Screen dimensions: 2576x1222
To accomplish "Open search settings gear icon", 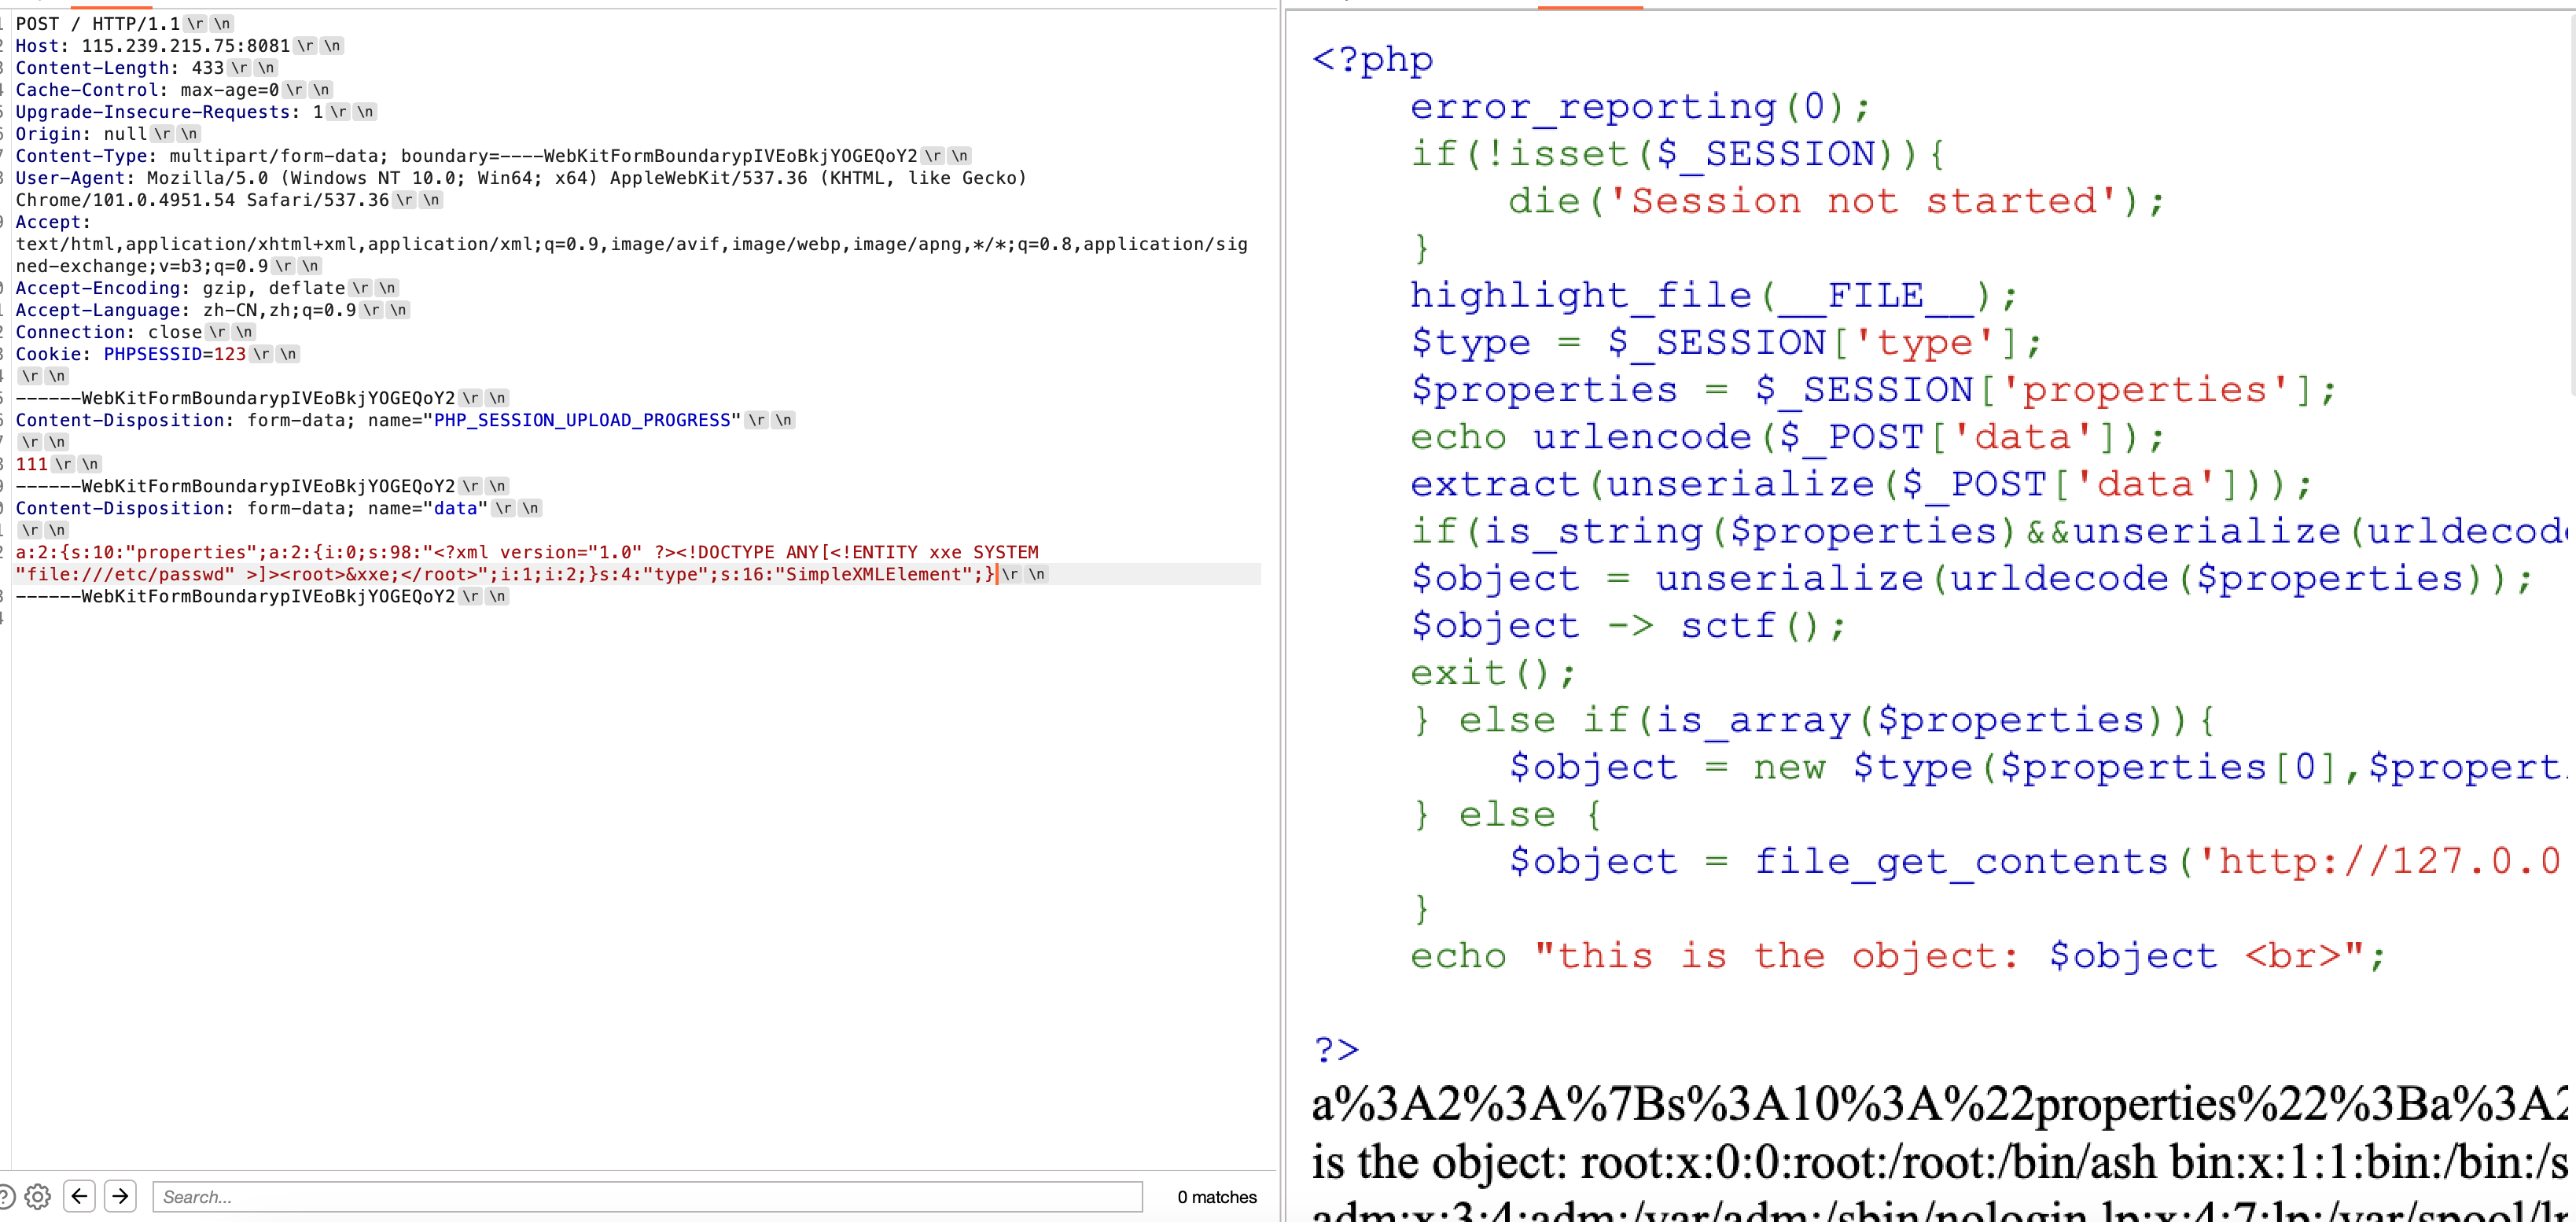I will [38, 1196].
